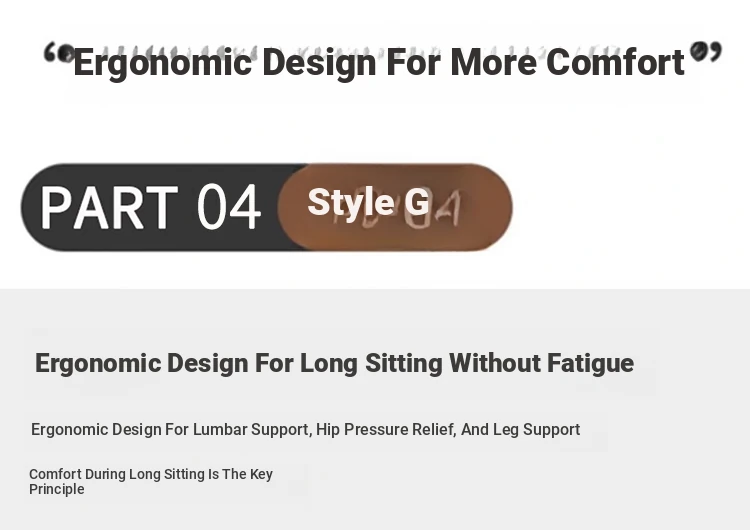Click the line "Comfort During Long Sitting Is The Key"
This screenshot has height=530, width=750.
coord(151,474)
